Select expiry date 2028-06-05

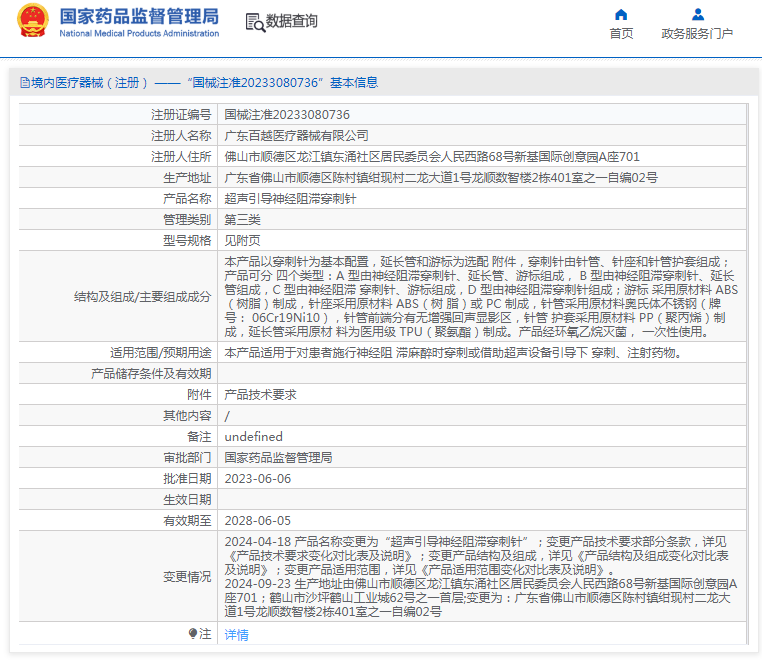258,521
